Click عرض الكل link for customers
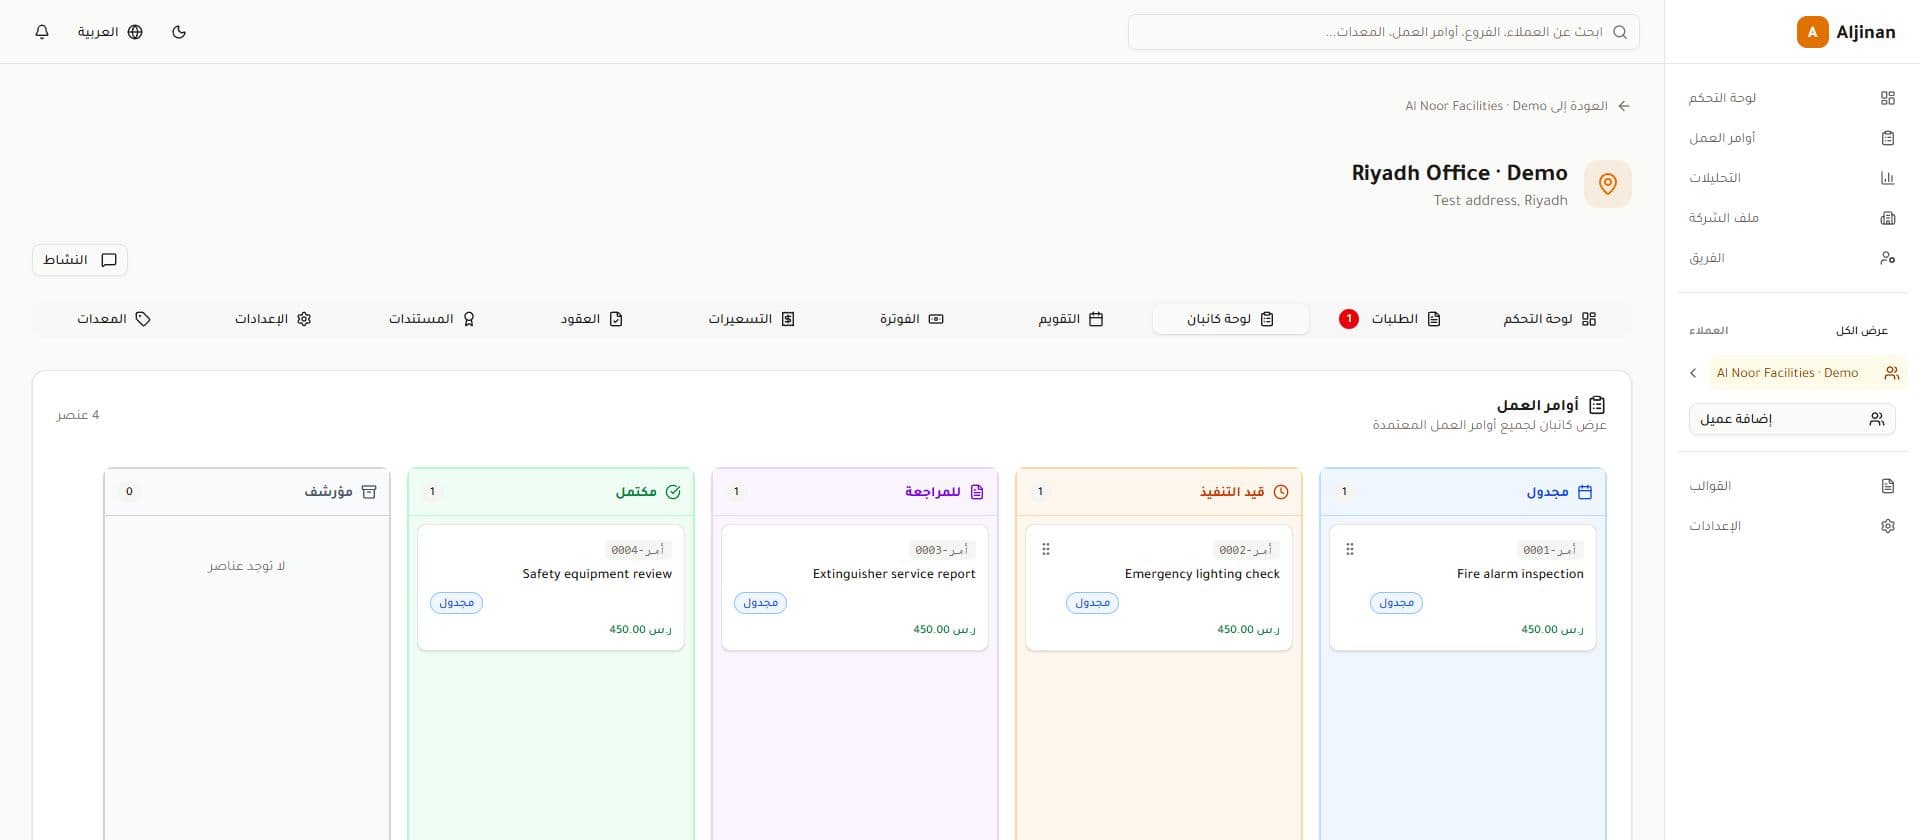Screen dimensions: 1920x840 (x=1861, y=330)
